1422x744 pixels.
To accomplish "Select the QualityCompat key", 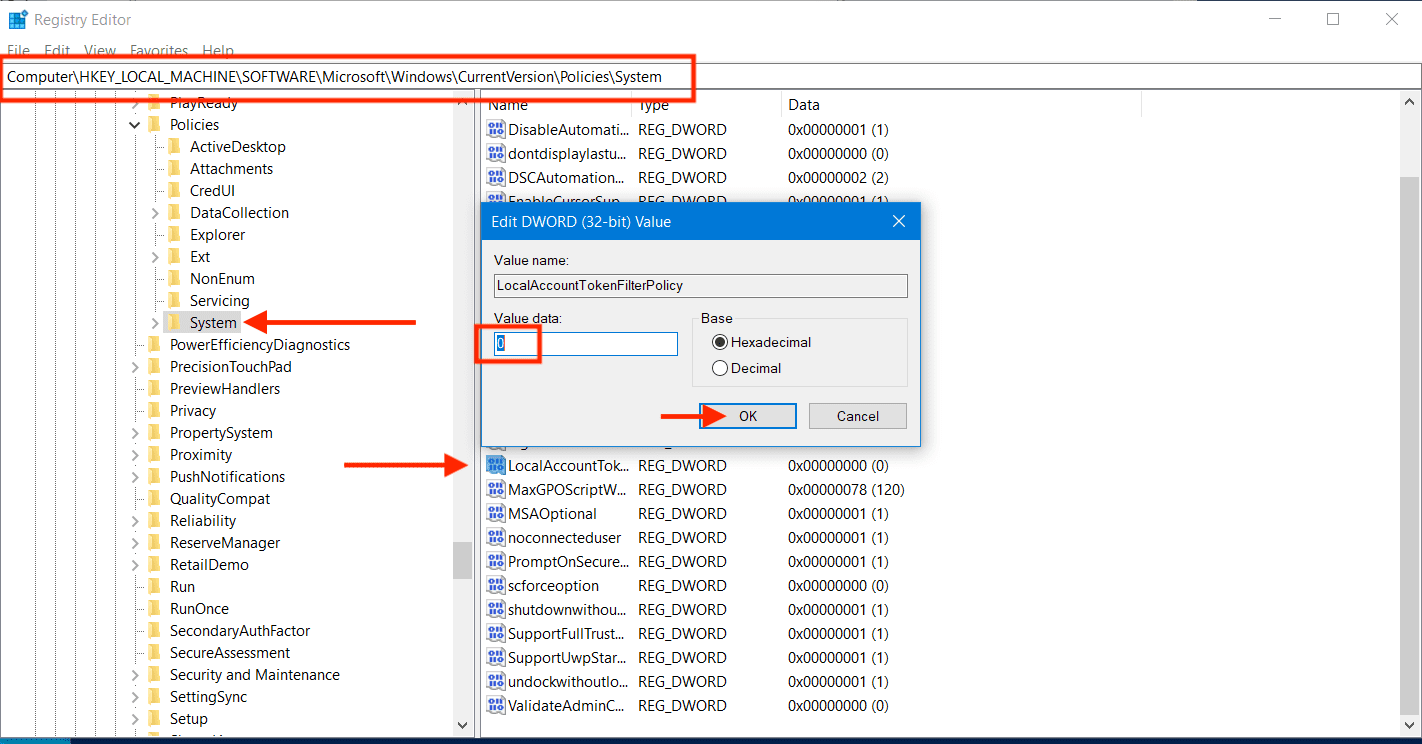I will 220,499.
